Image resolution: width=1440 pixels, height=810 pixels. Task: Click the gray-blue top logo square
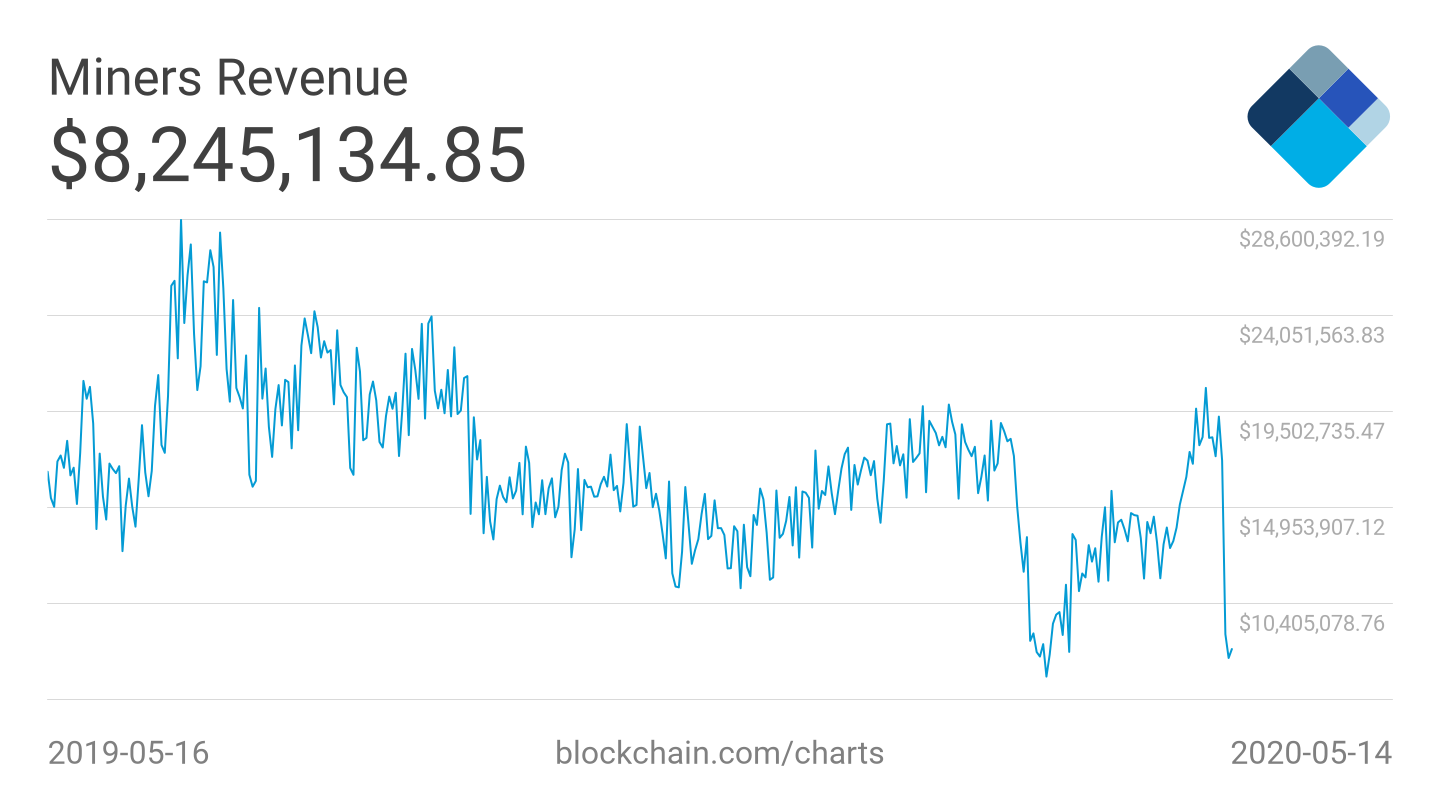coord(1320,72)
